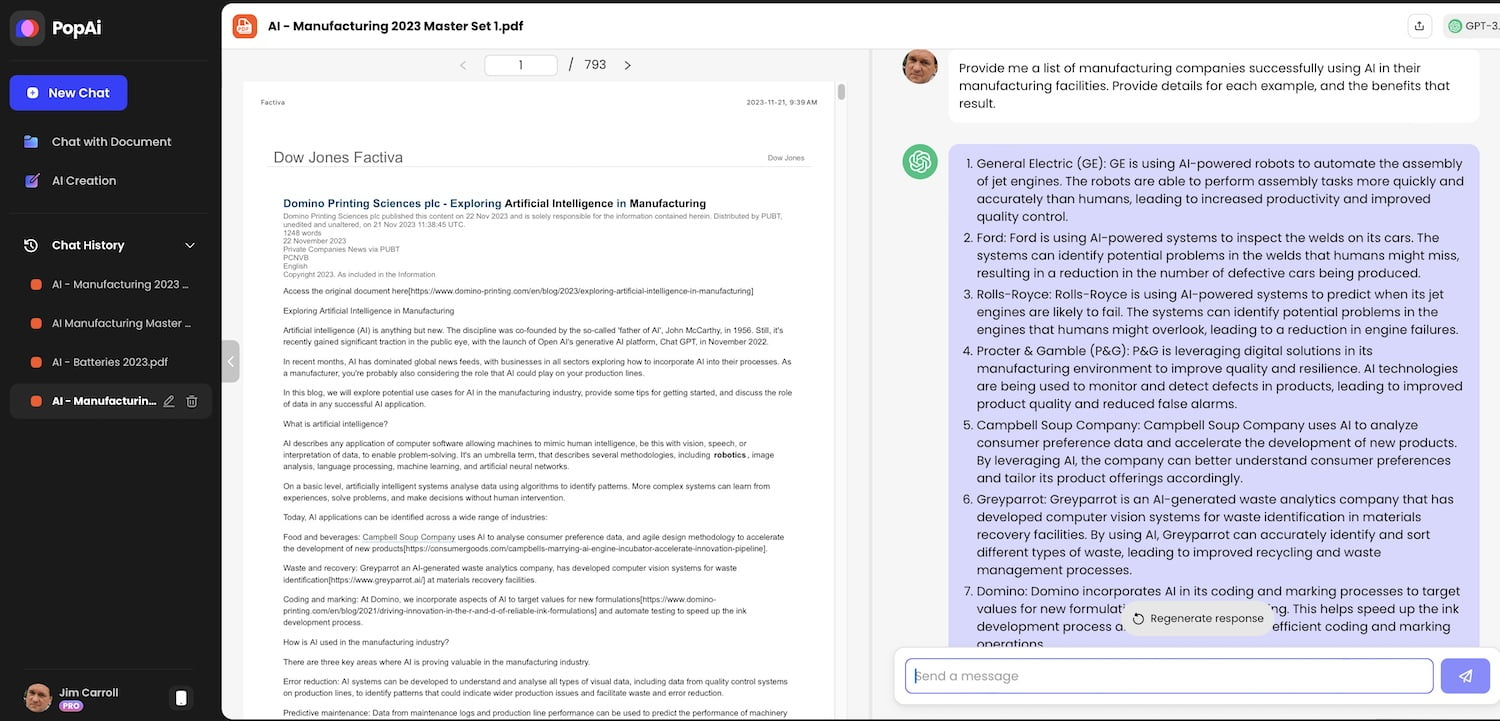Click the page number input field
Image resolution: width=1500 pixels, height=721 pixels.
point(521,65)
